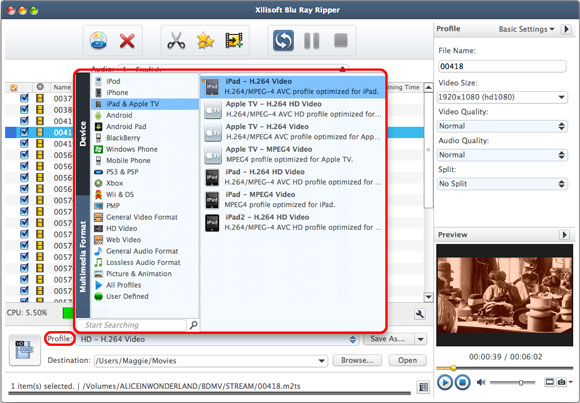Click the Save As... button

tap(388, 339)
